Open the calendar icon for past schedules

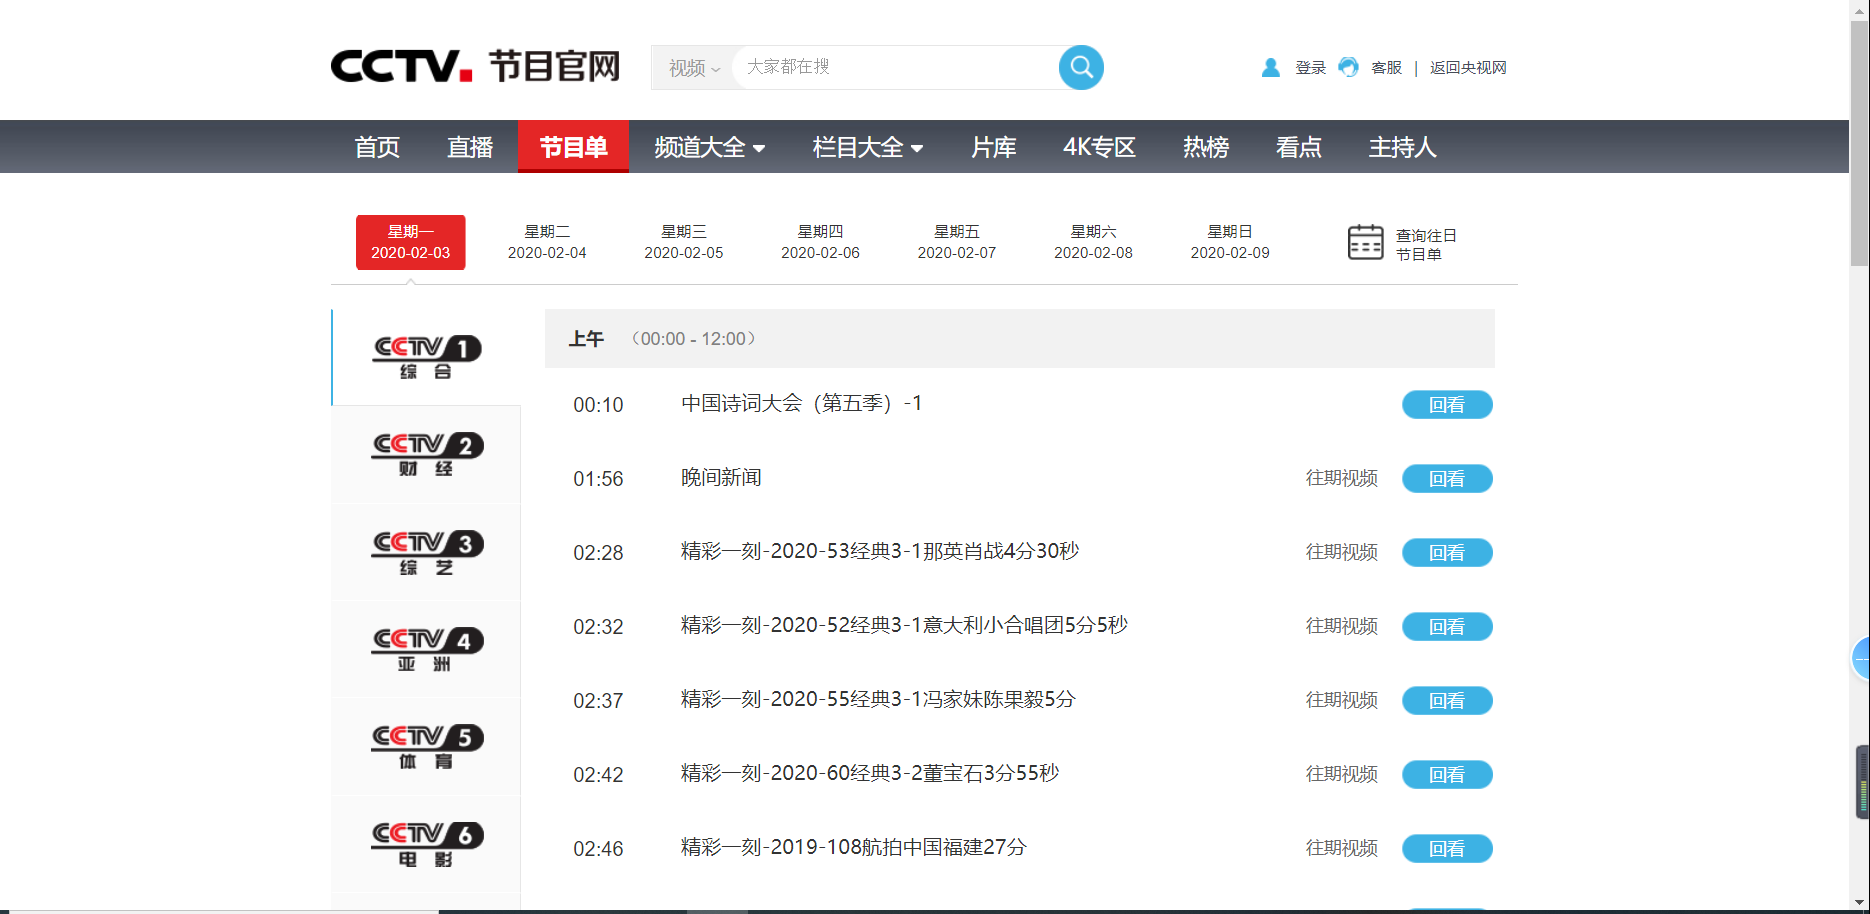tap(1365, 242)
